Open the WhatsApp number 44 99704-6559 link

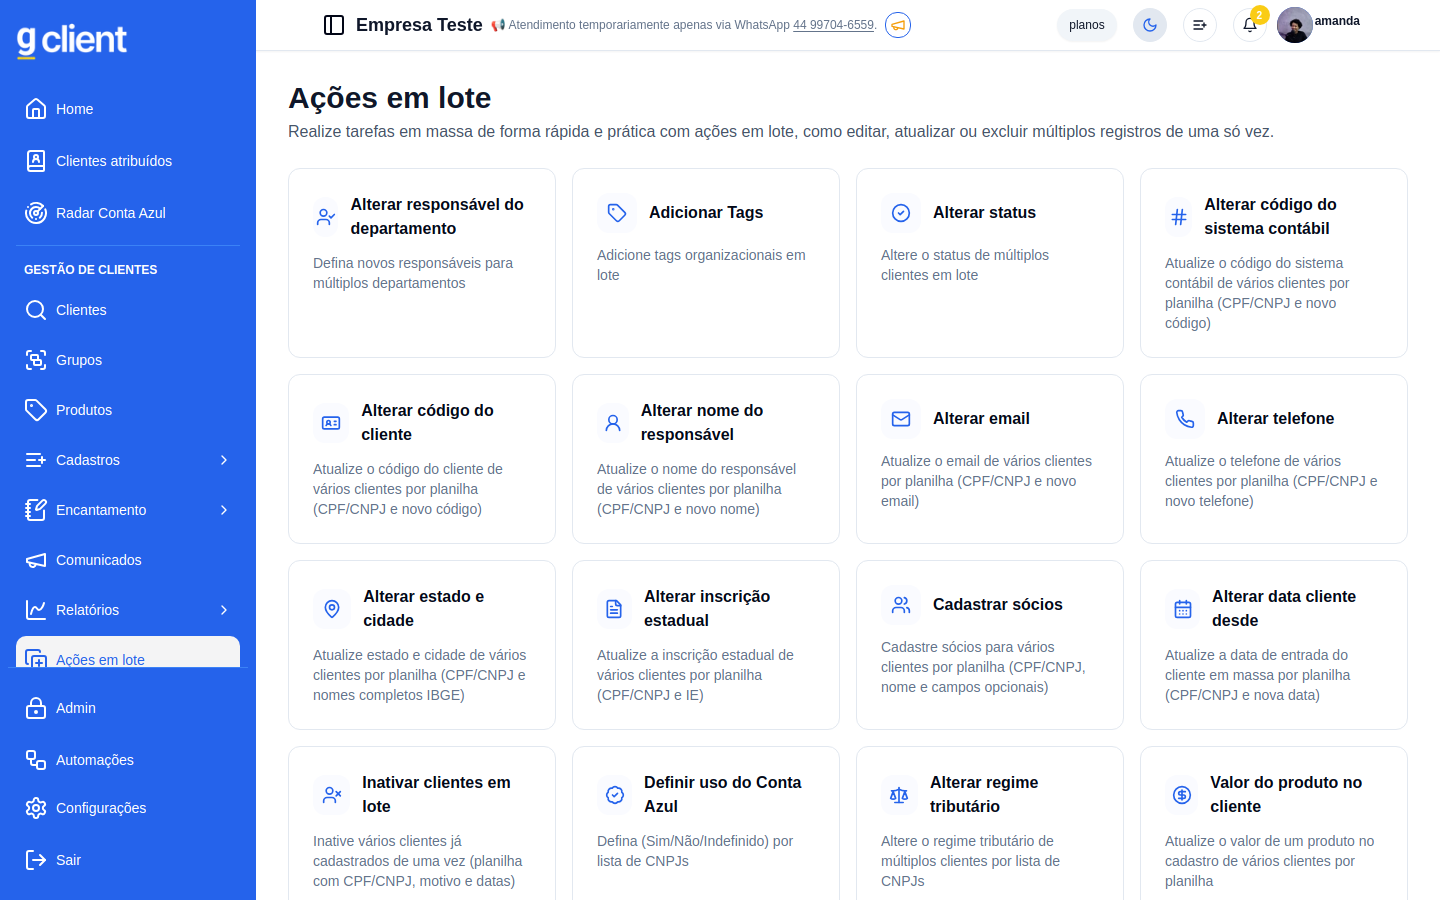pyautogui.click(x=833, y=25)
